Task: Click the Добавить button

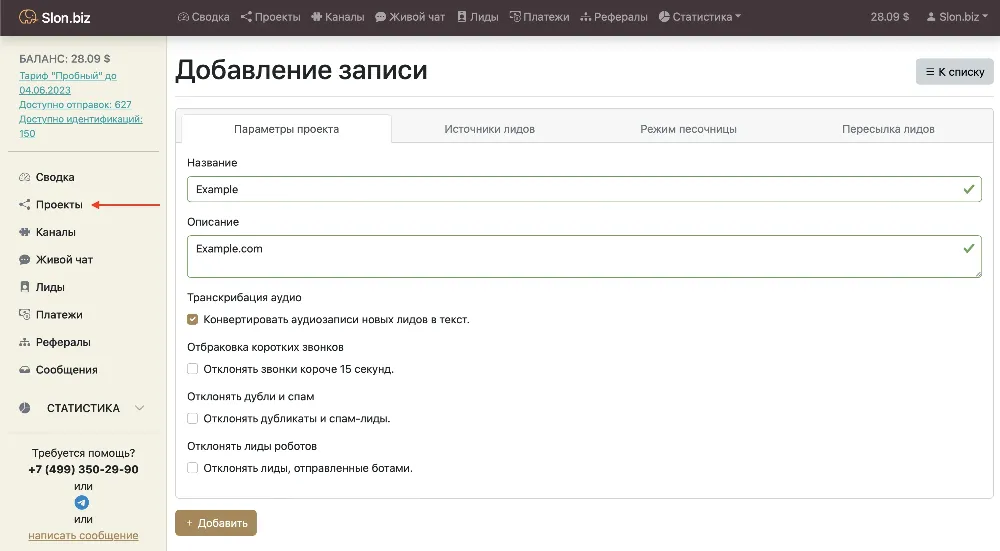Action: click(216, 523)
